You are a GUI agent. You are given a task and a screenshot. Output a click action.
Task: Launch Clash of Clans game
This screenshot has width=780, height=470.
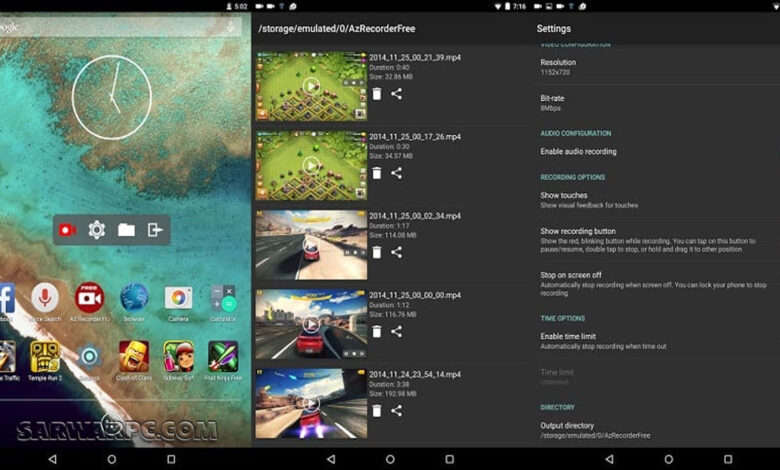click(x=133, y=357)
